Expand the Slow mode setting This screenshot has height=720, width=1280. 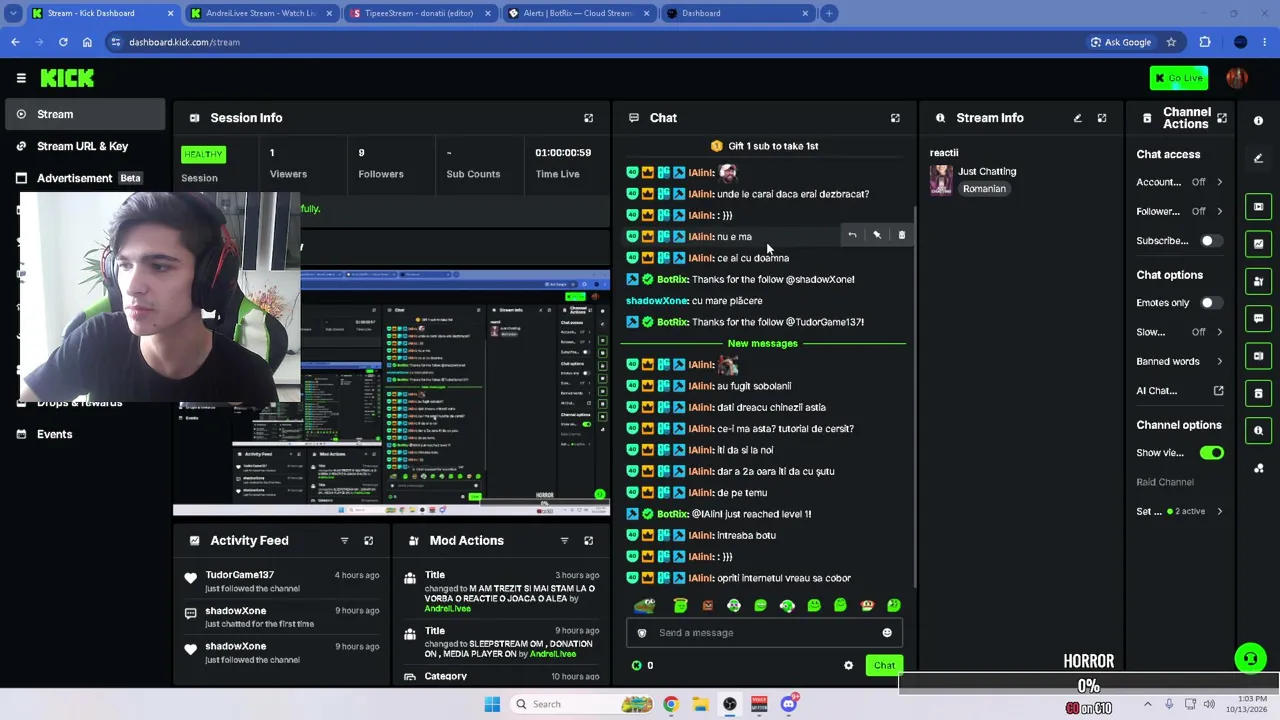click(1180, 332)
